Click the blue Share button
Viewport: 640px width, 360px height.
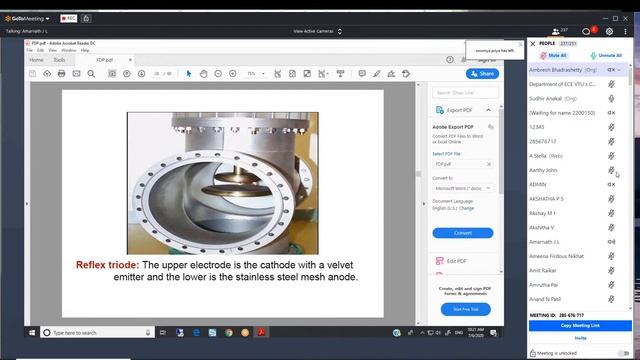(x=482, y=74)
